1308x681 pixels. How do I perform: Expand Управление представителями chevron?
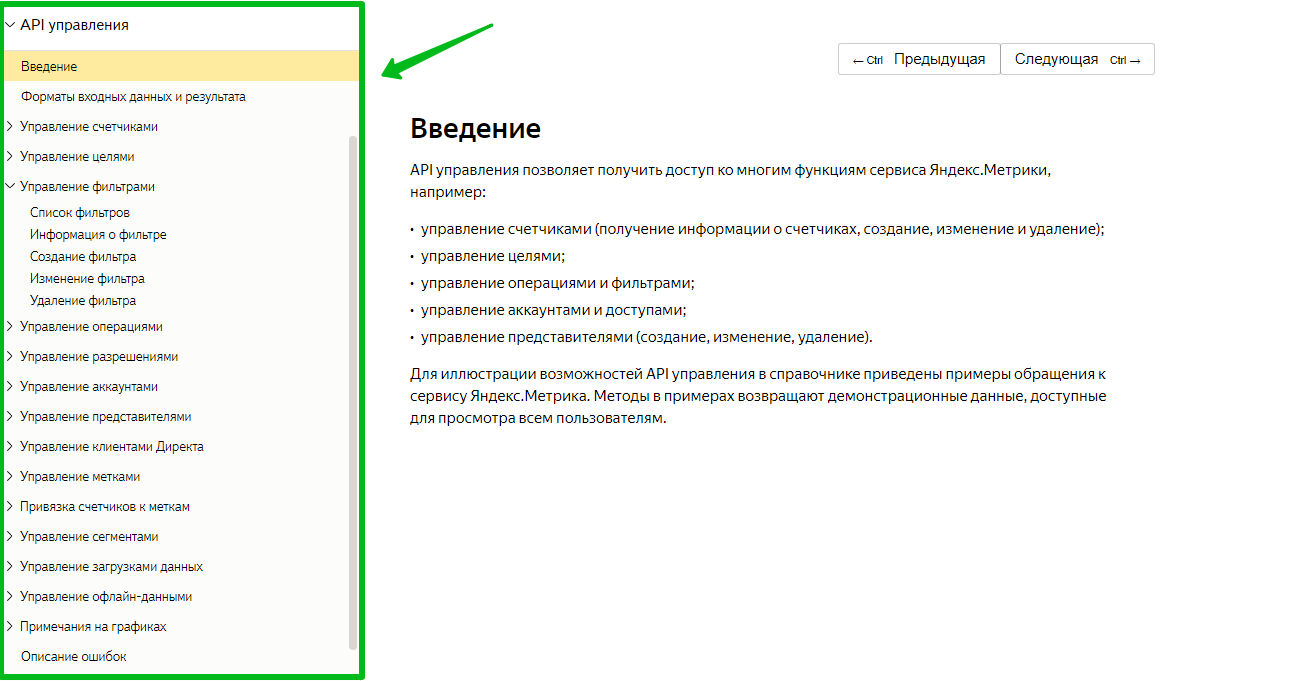pos(10,417)
